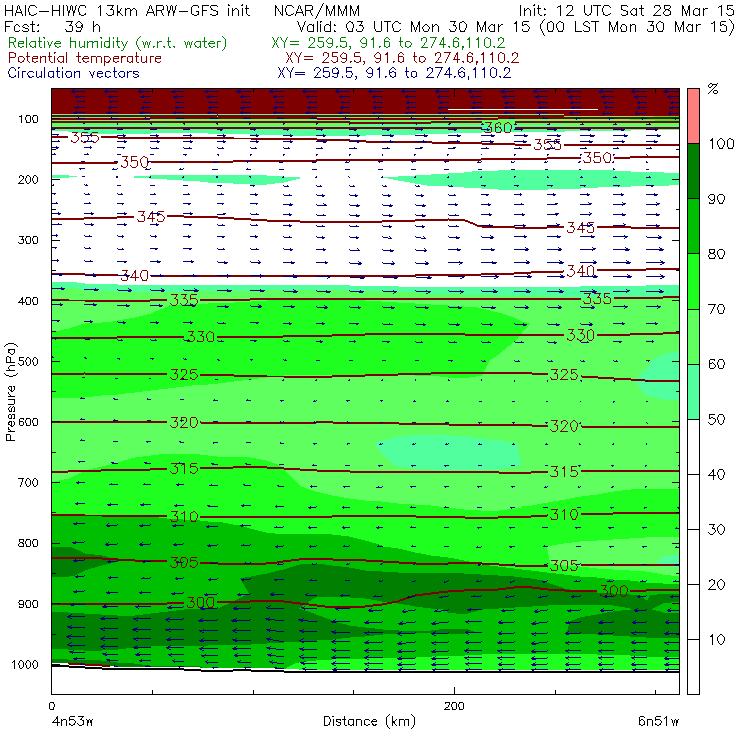Click the '0' distance axis tick label
Screen dimensions: 740x740
[51, 706]
